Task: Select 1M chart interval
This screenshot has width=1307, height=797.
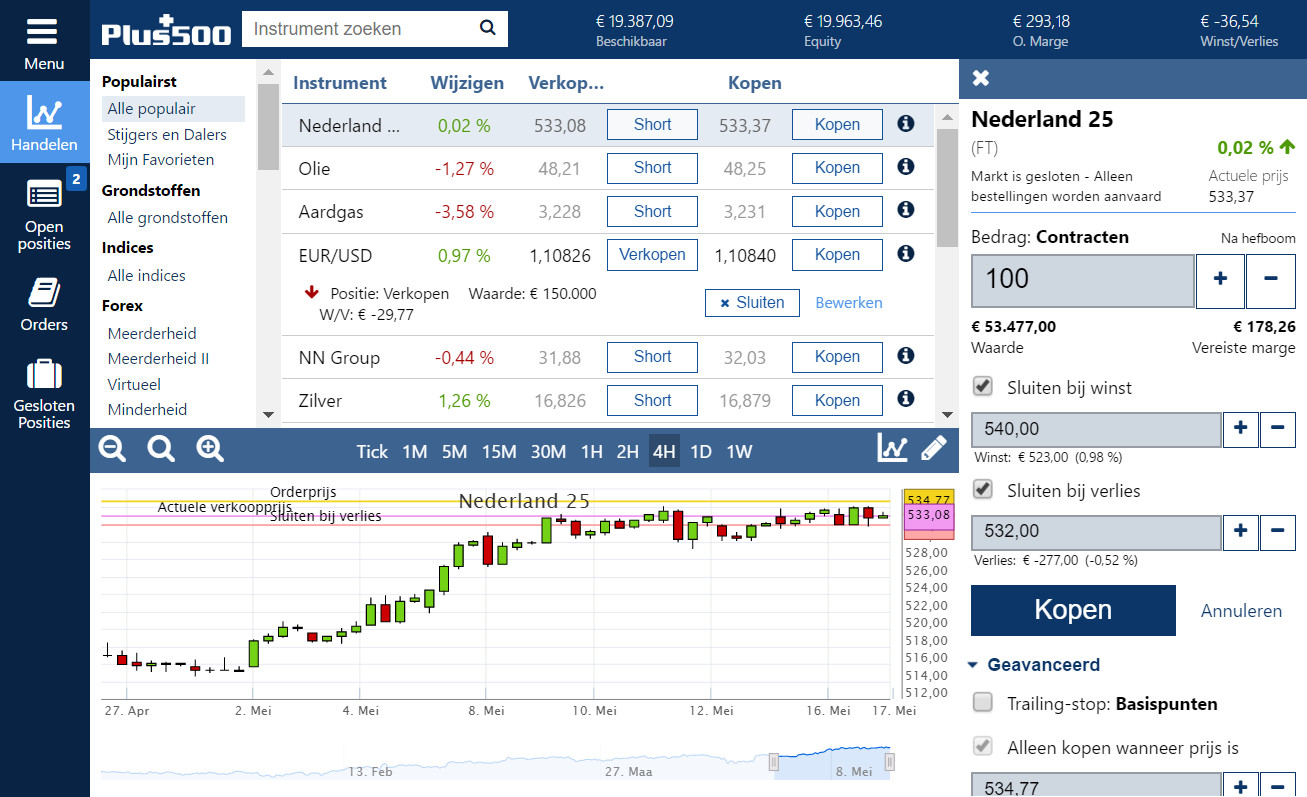Action: tap(415, 451)
